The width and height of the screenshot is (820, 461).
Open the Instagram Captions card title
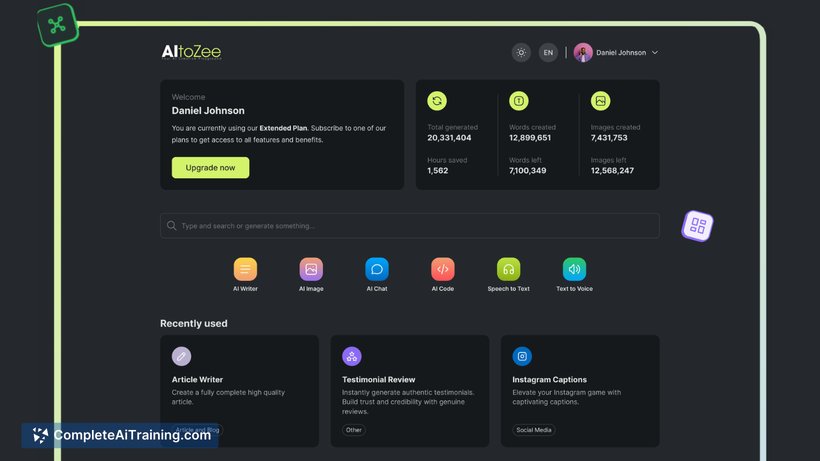click(550, 379)
